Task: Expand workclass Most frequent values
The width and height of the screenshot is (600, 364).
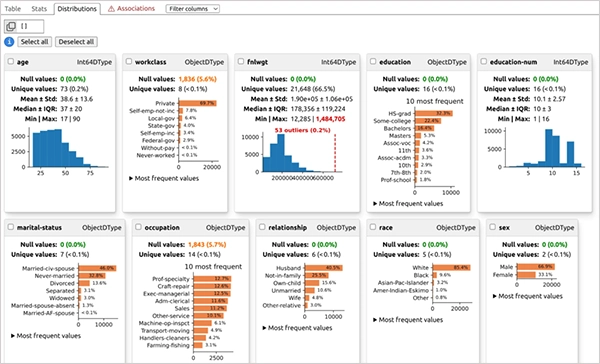Action: (x=164, y=178)
